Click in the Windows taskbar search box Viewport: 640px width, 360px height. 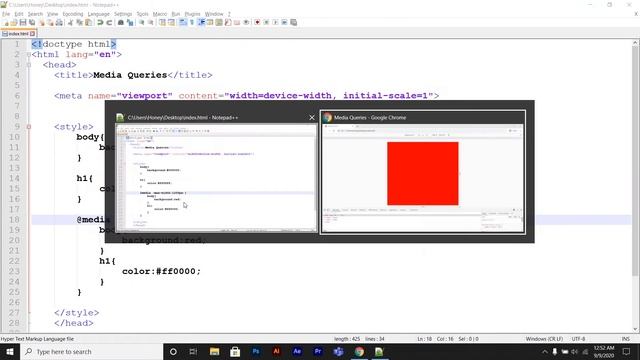[91, 351]
